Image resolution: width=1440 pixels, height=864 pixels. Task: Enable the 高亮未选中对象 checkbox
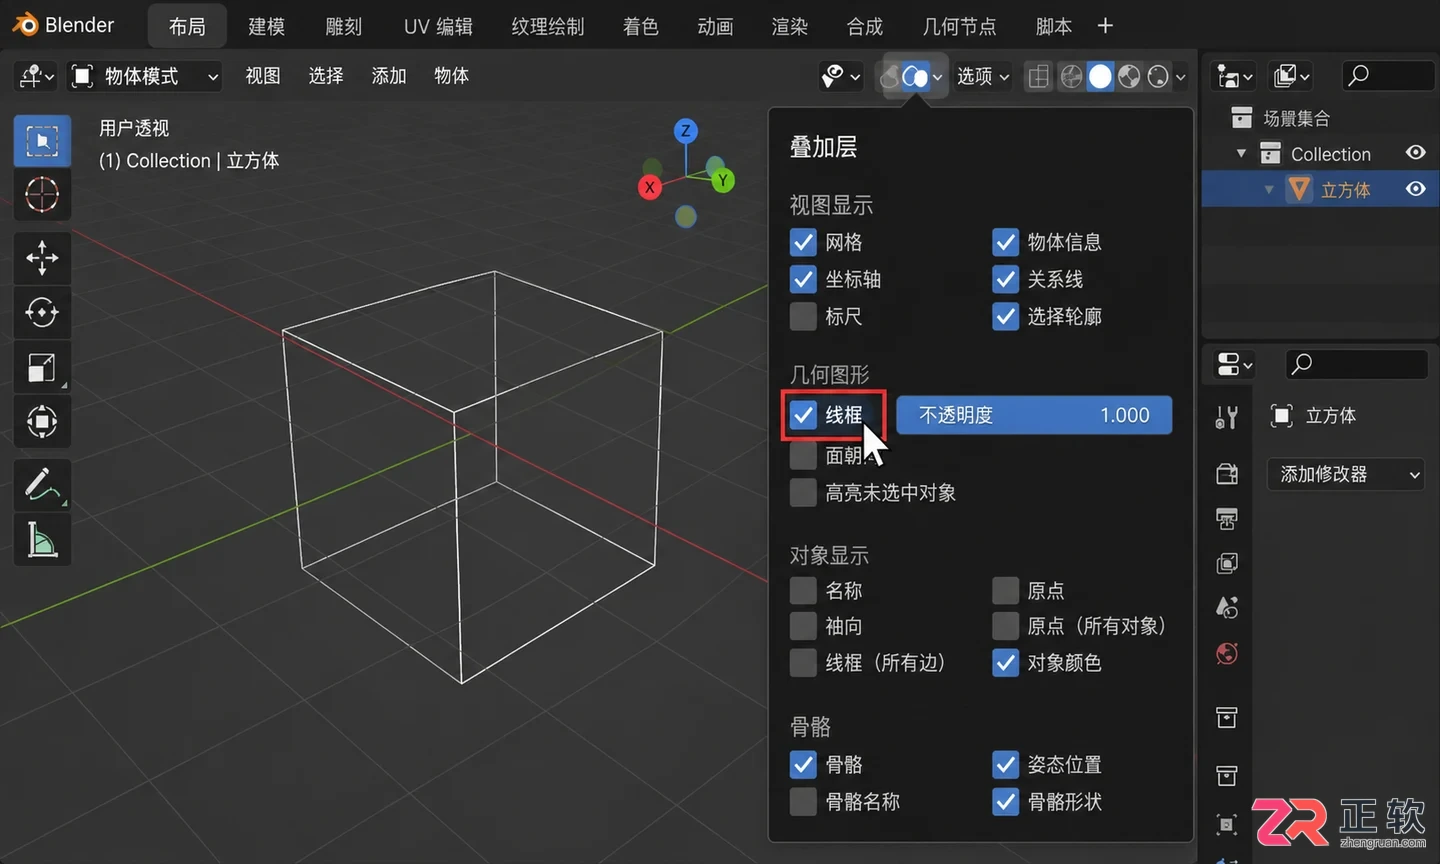(x=803, y=492)
